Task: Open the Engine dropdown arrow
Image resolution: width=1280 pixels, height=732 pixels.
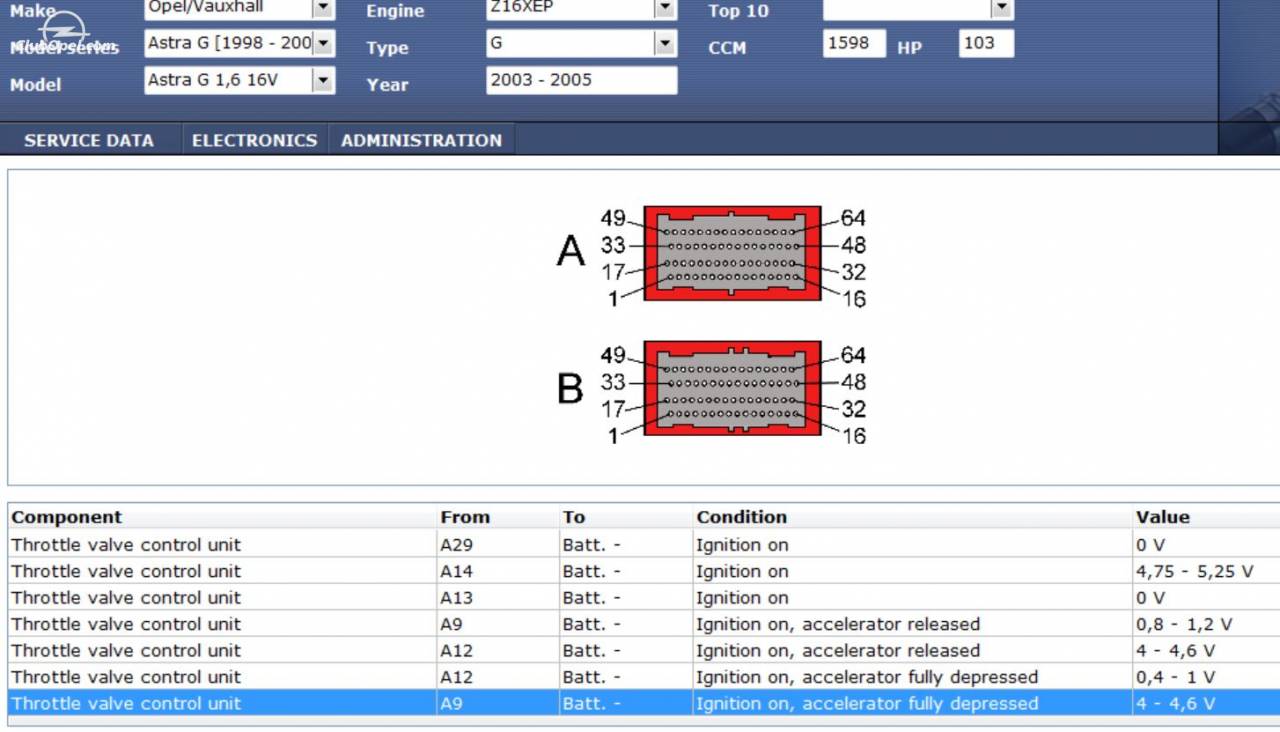Action: tap(664, 8)
